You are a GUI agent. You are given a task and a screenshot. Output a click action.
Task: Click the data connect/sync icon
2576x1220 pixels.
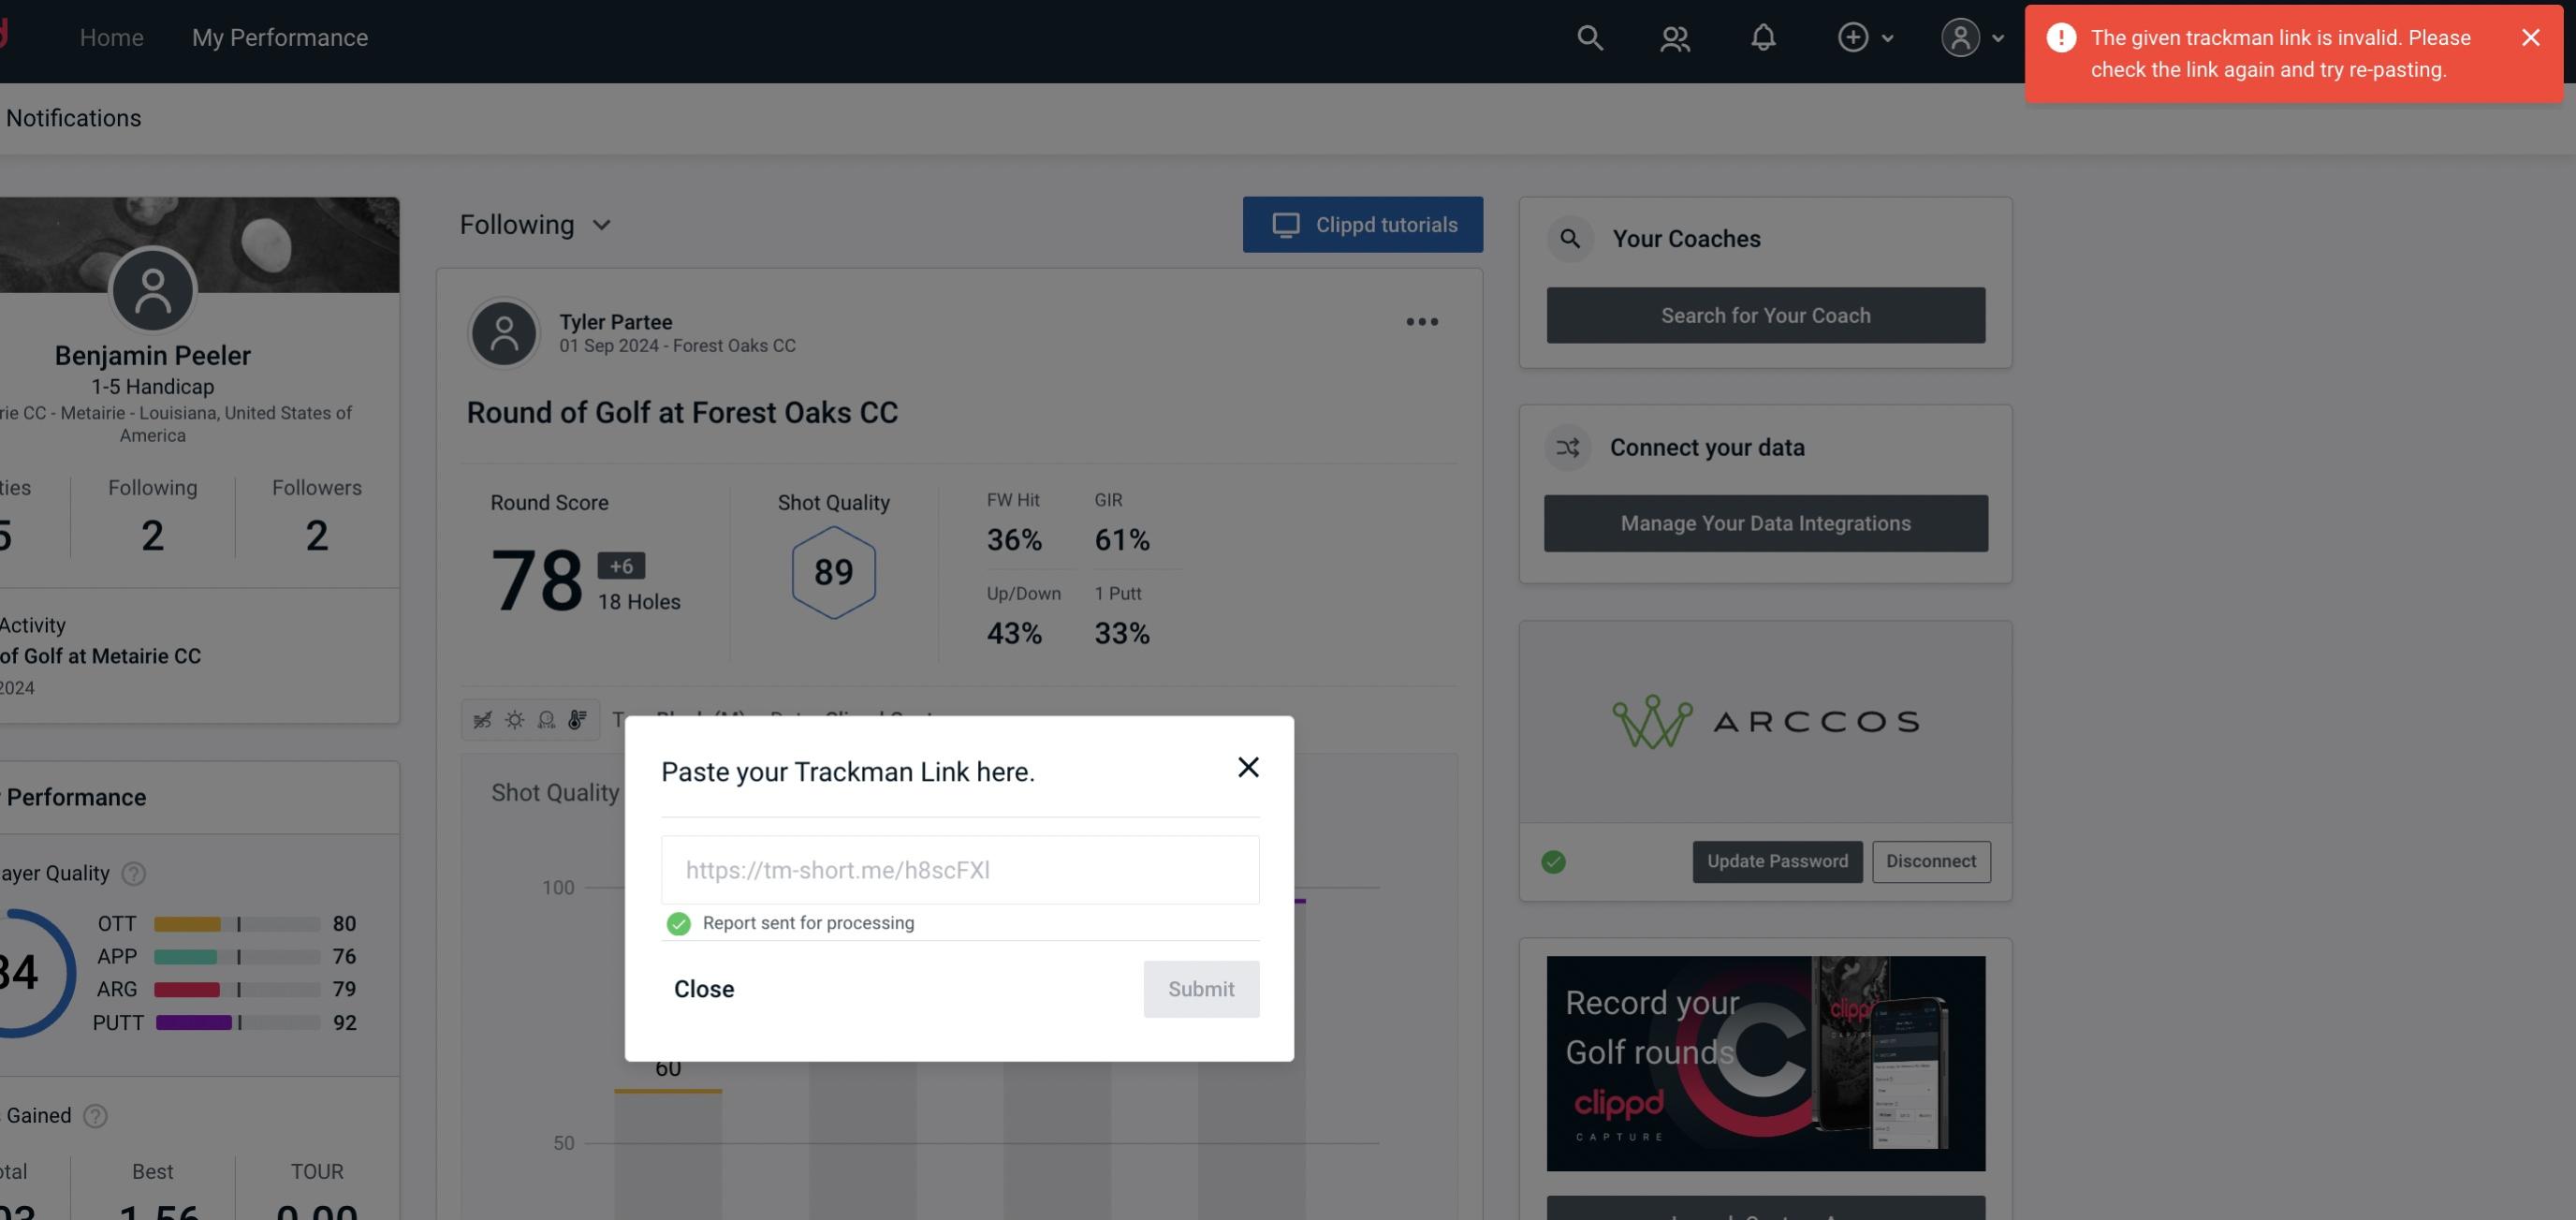coord(1569,448)
